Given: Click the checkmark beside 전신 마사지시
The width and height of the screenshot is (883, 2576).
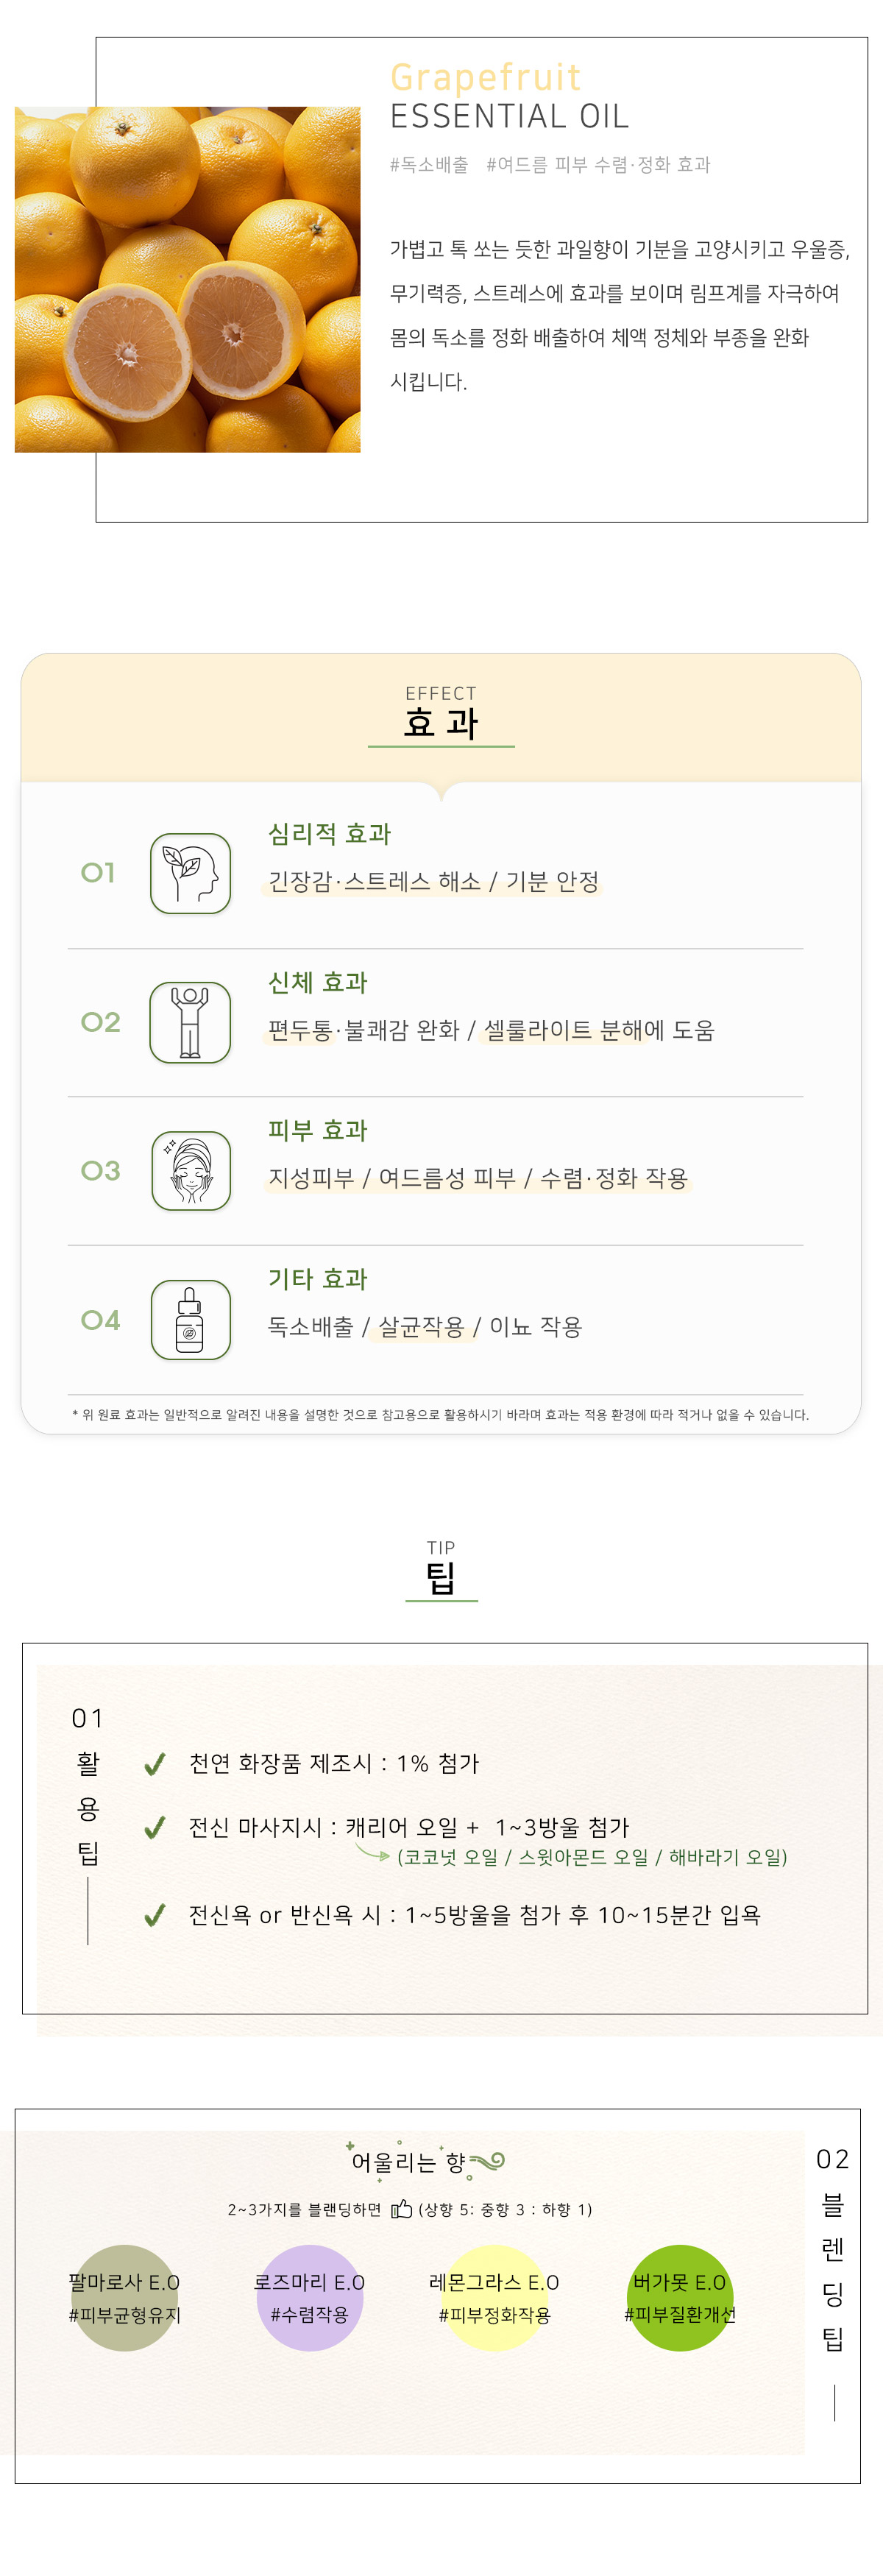Looking at the screenshot, I should pyautogui.click(x=154, y=1828).
